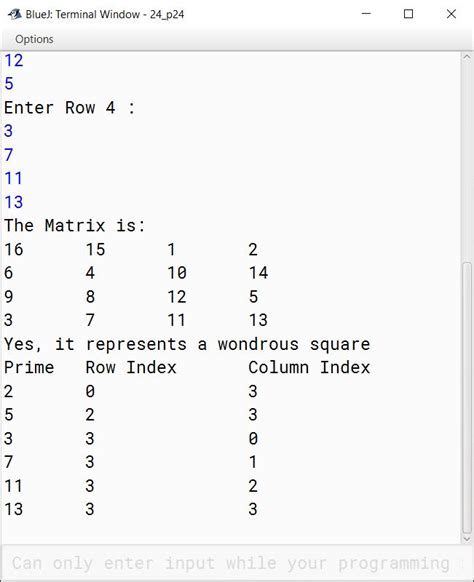Minimize the Terminal Window
This screenshot has height=582, width=474.
pos(366,14)
